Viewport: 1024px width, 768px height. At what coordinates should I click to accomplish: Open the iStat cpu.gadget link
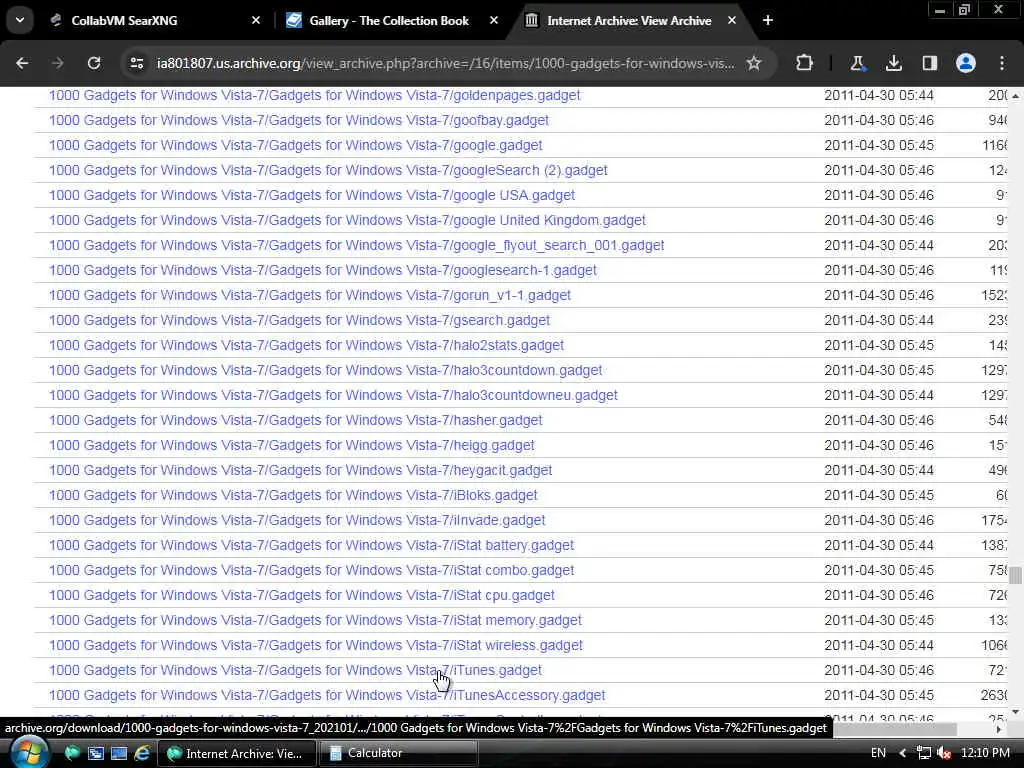pyautogui.click(x=302, y=596)
